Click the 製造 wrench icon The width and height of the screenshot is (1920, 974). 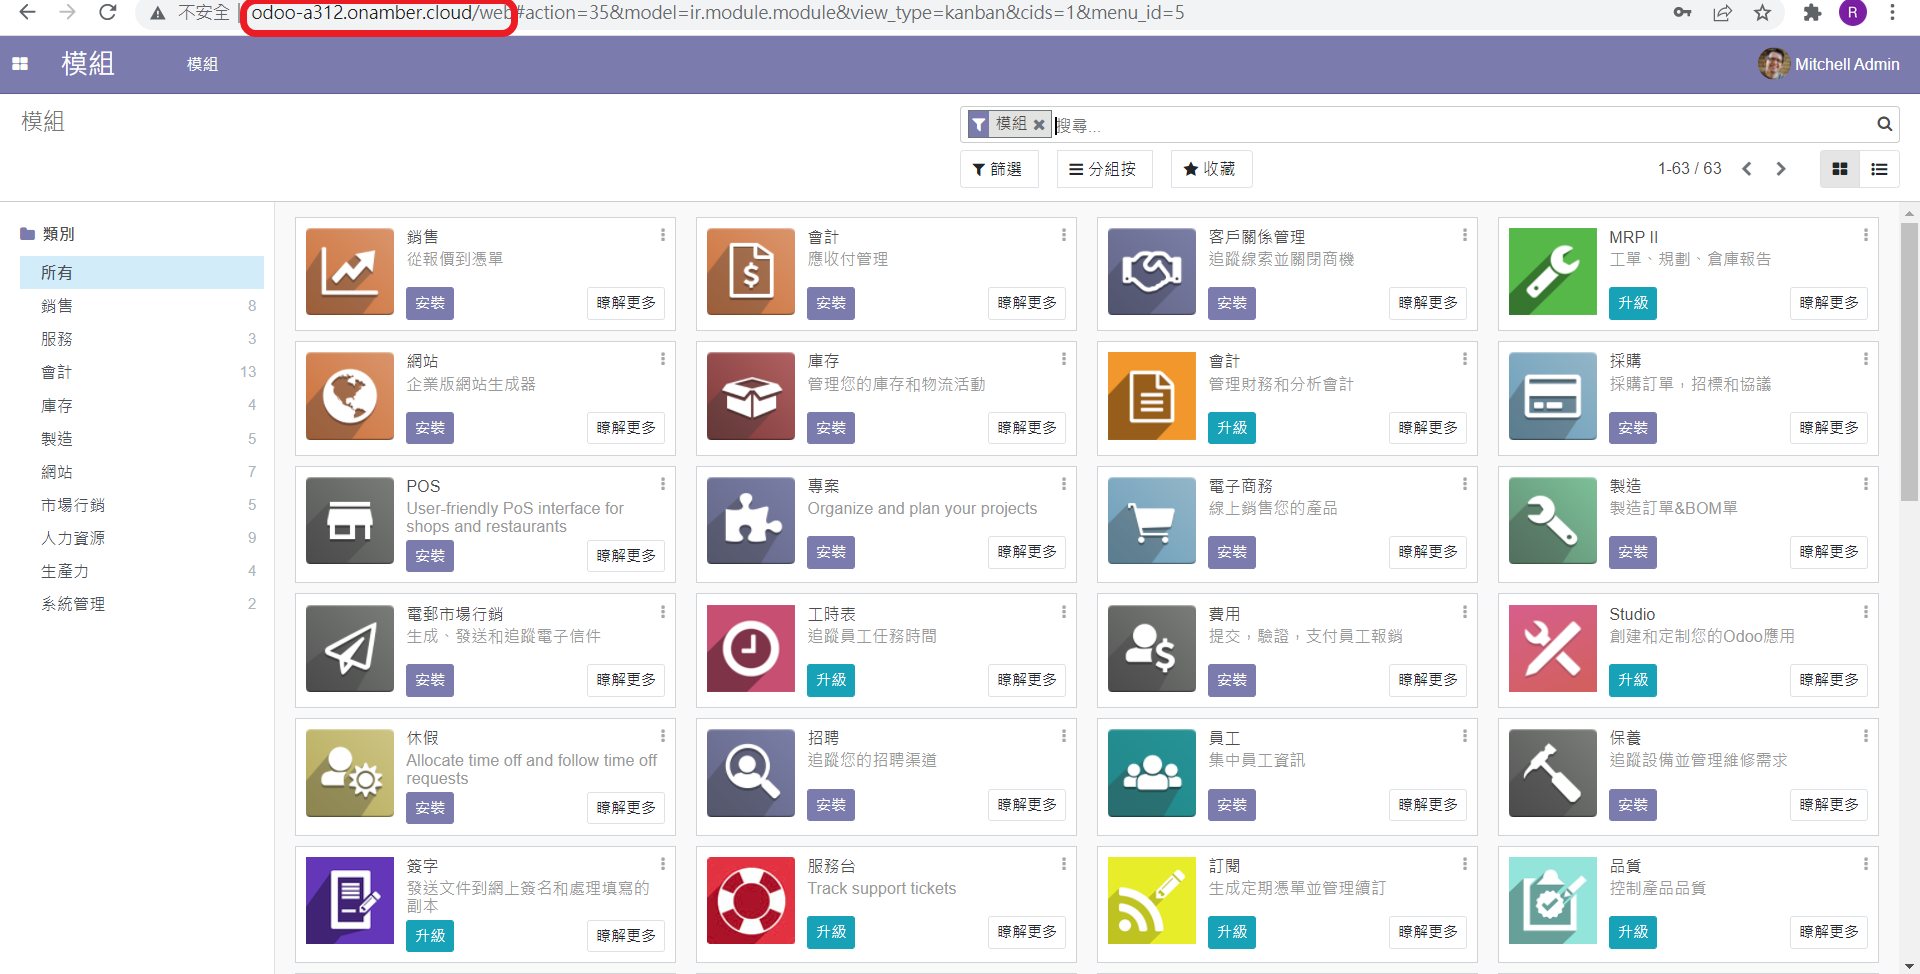click(x=1552, y=521)
